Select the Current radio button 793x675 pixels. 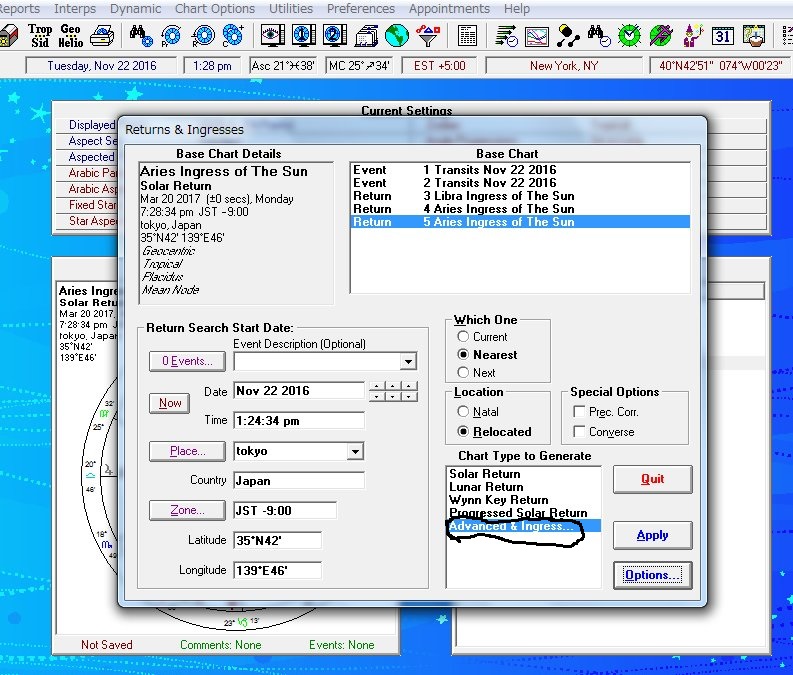pyautogui.click(x=463, y=337)
